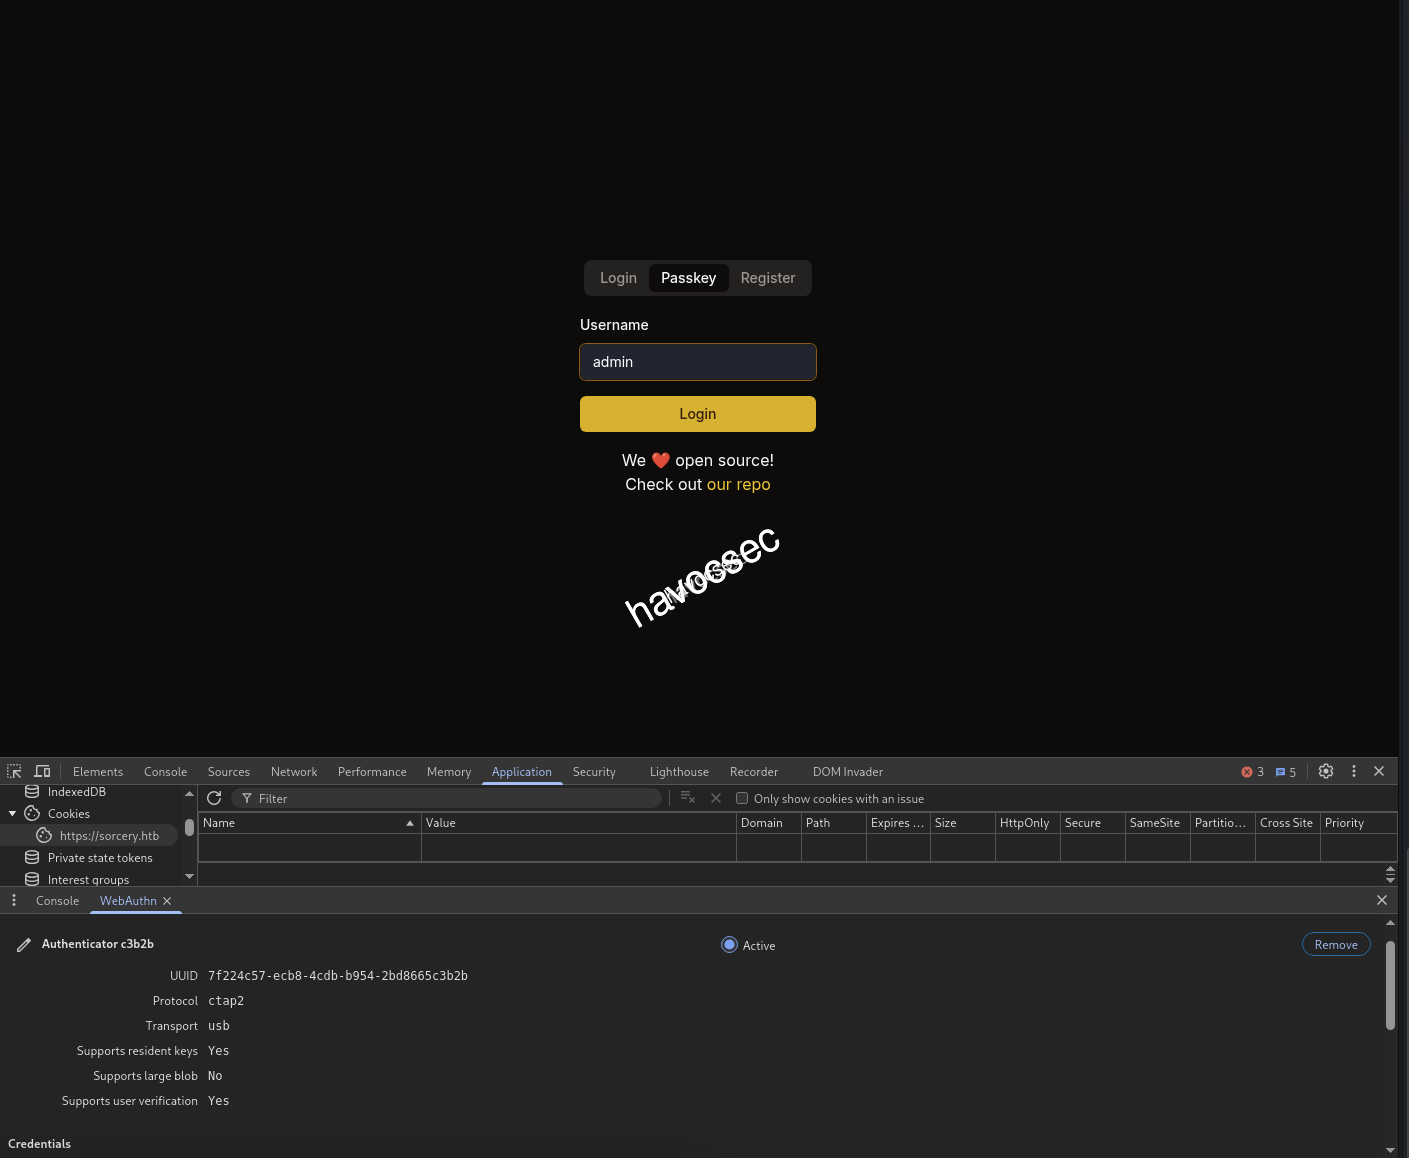Open the Network panel
Viewport: 1409px width, 1158px height.
pyautogui.click(x=294, y=771)
